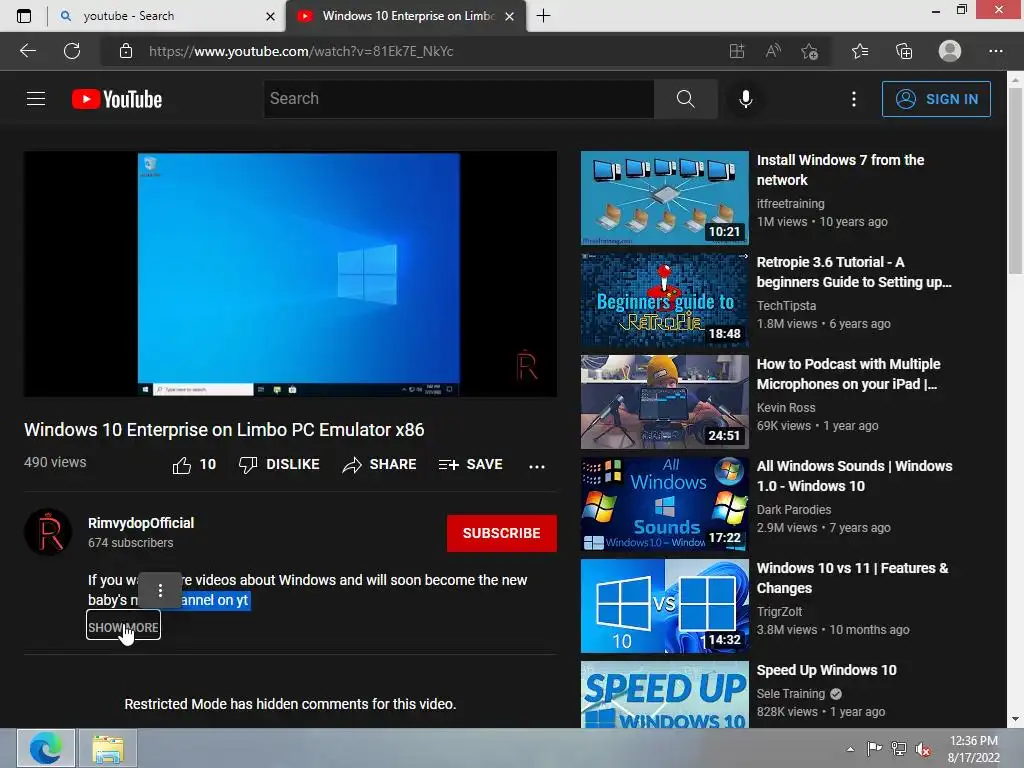
Task: Click the '490 views' text
Action: [x=55, y=462]
